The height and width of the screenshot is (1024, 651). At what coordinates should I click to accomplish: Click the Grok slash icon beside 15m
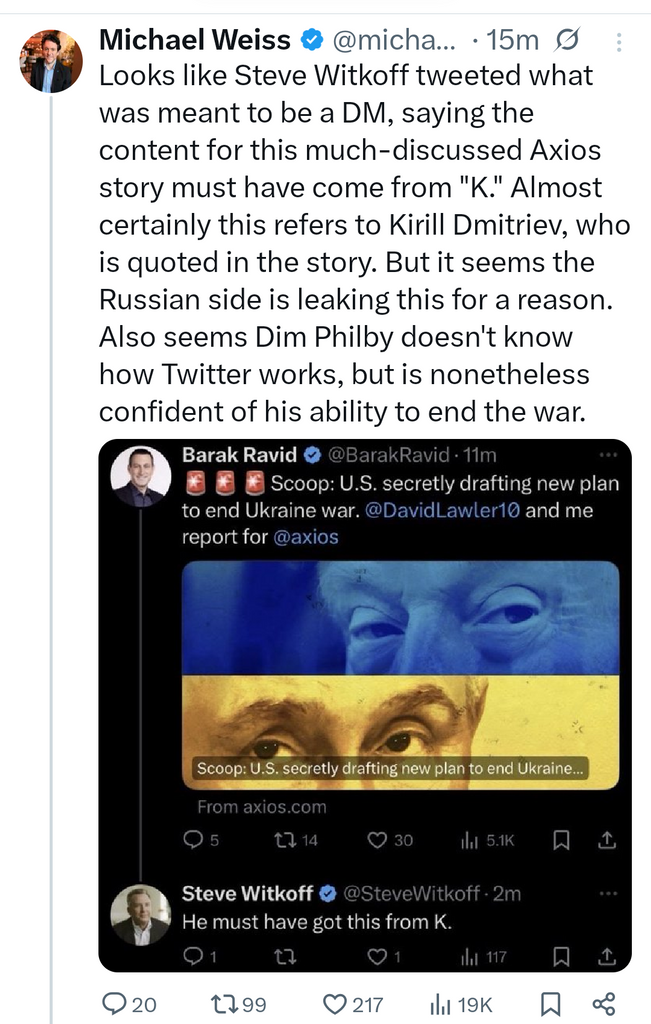pyautogui.click(x=567, y=40)
